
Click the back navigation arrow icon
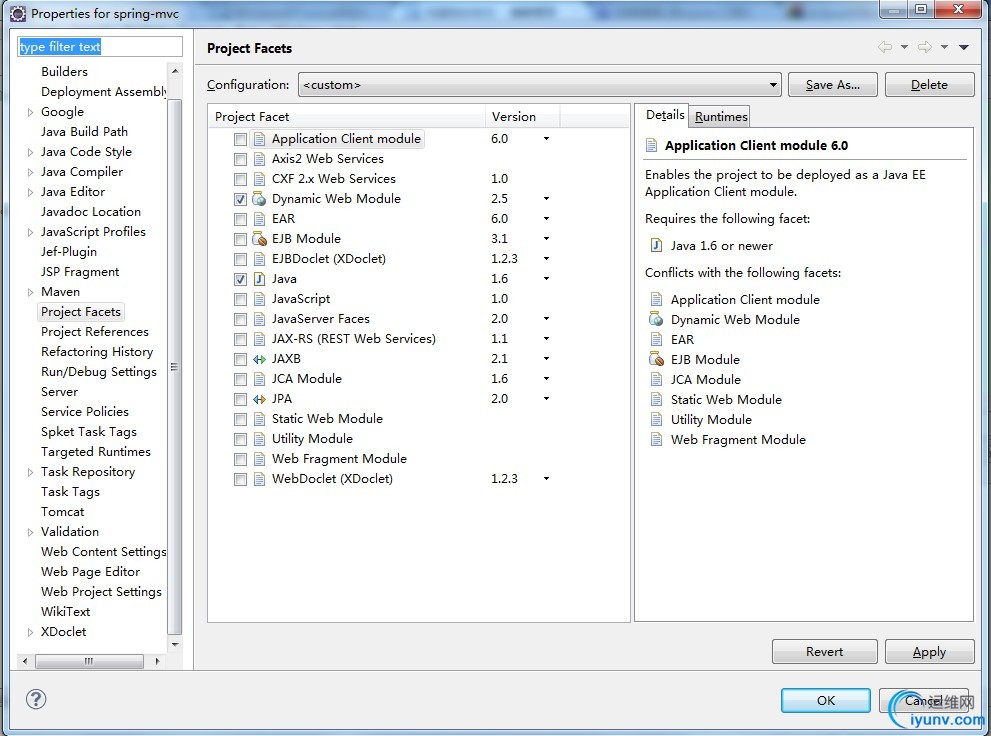(885, 47)
